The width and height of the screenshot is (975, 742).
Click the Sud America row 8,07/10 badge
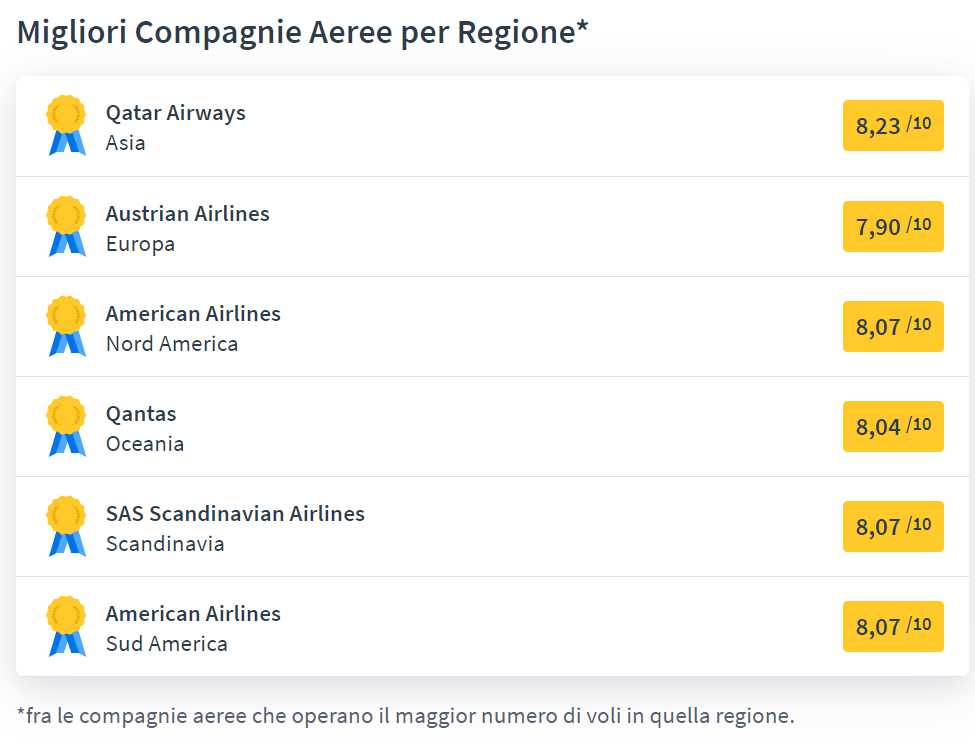[x=893, y=626]
